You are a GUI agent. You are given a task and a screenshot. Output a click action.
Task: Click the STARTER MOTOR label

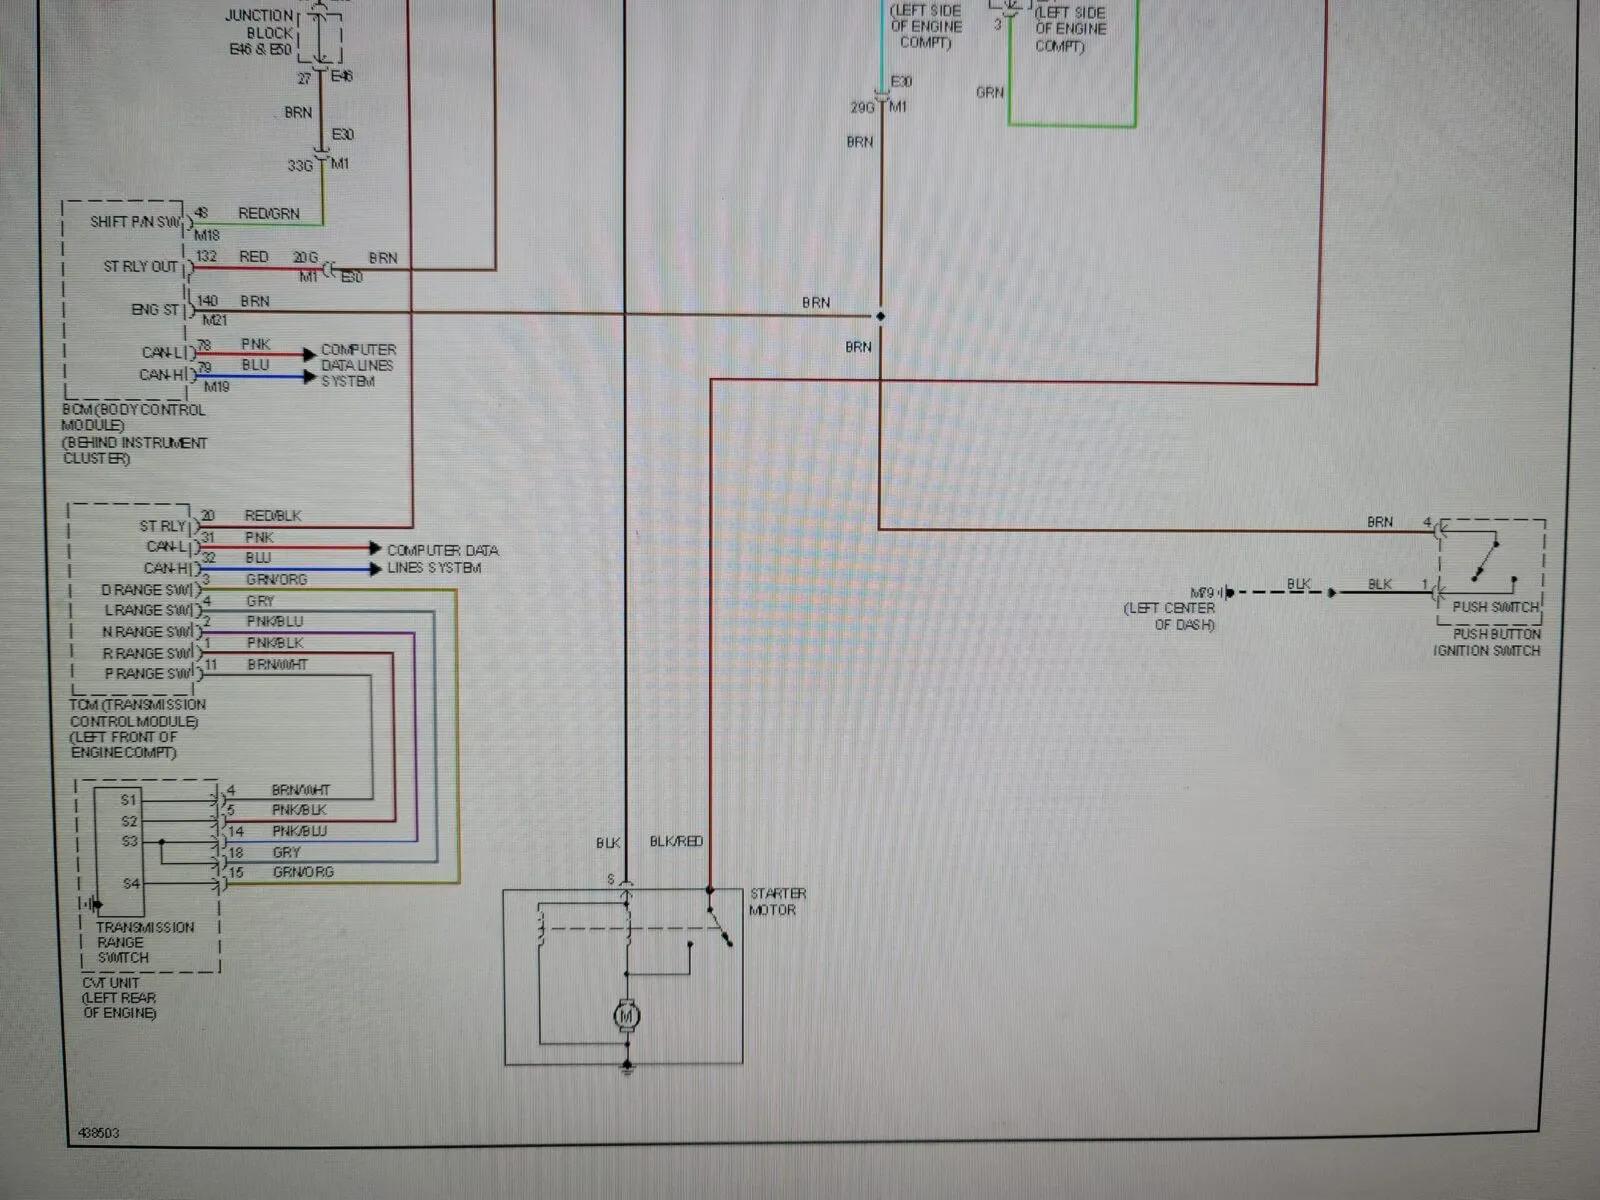[x=777, y=901]
